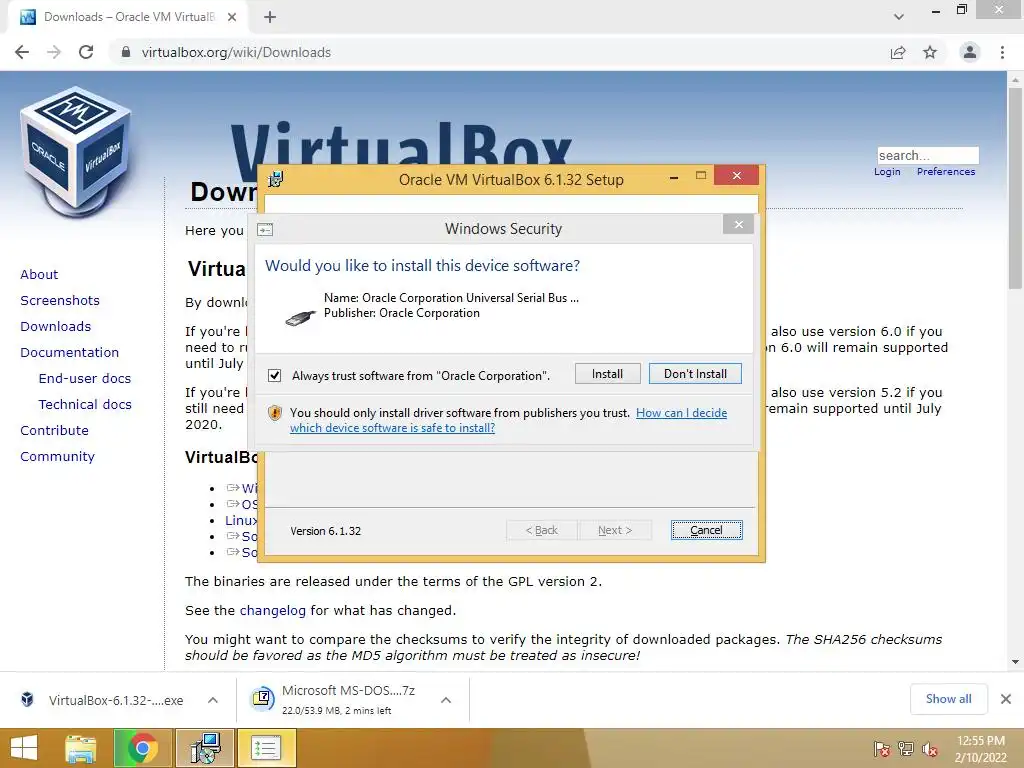Share this page icon in address bar
This screenshot has height=768, width=1024.
(898, 52)
